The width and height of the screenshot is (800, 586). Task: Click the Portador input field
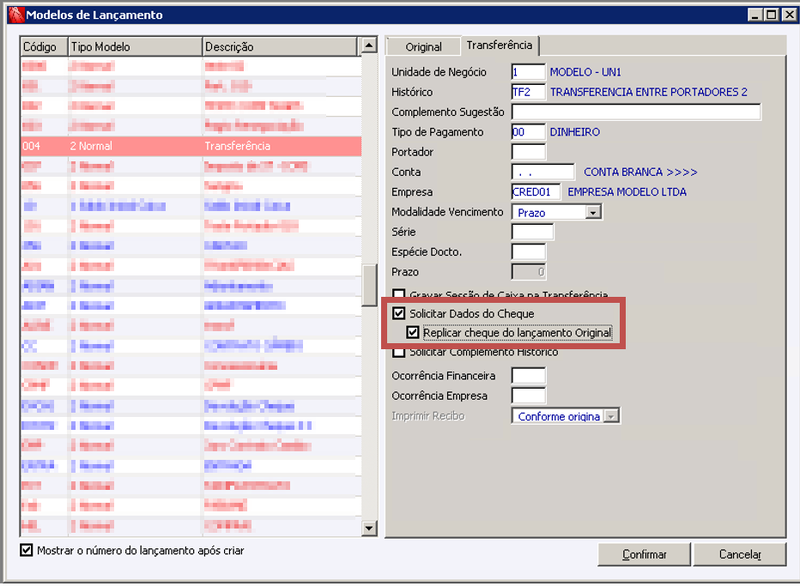pyautogui.click(x=528, y=151)
